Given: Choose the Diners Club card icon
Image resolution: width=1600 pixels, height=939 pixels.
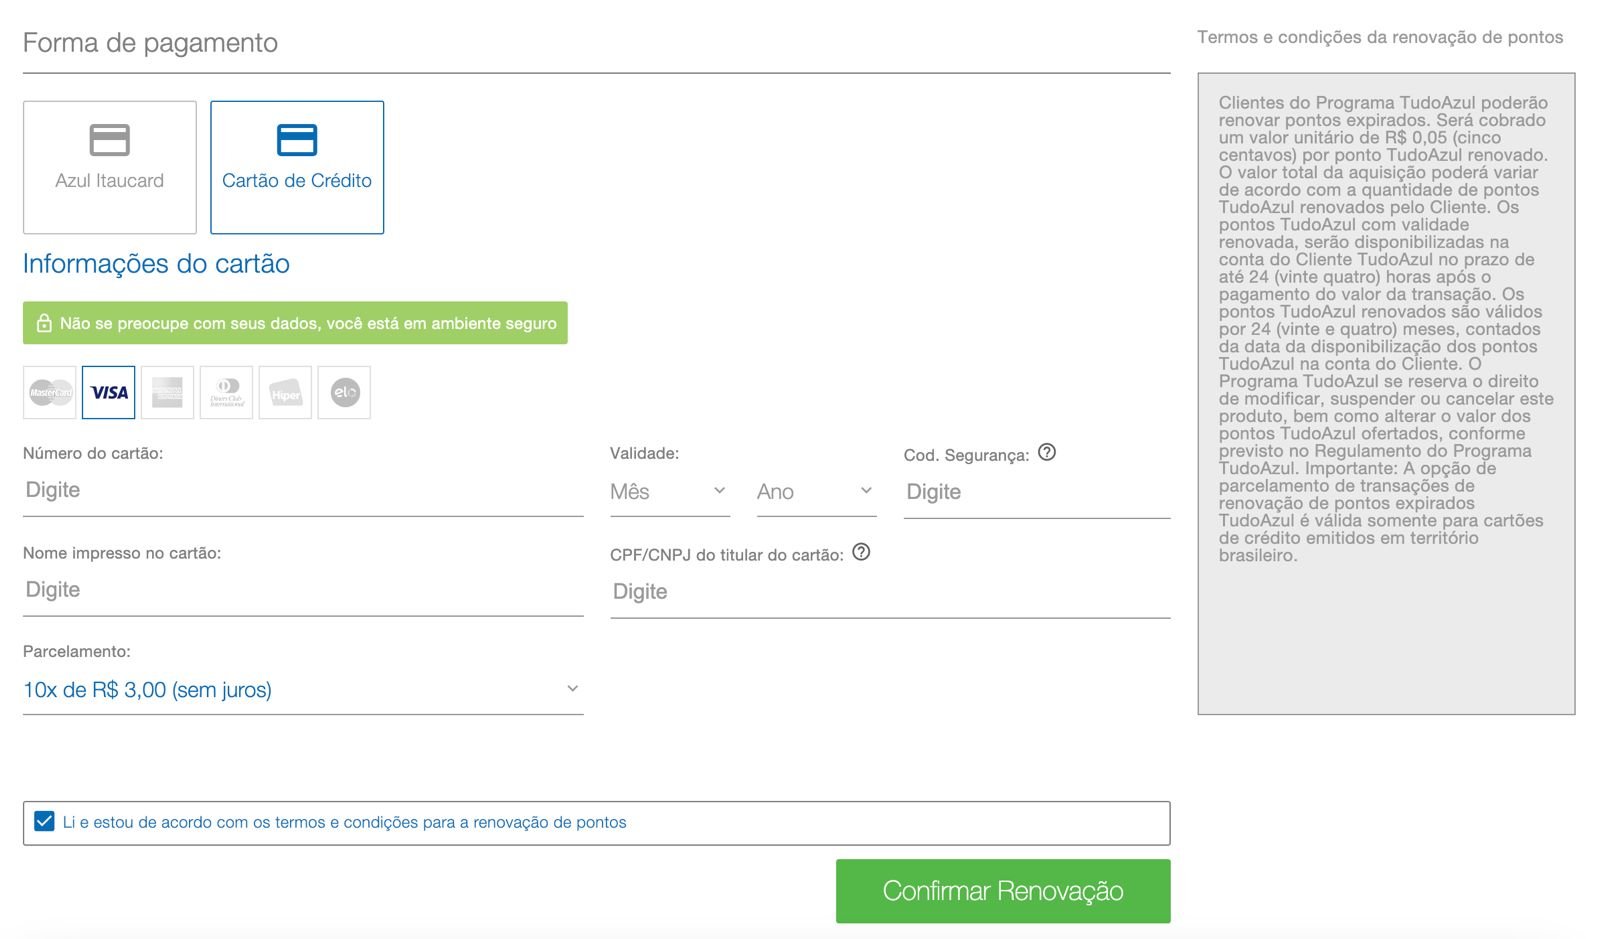Looking at the screenshot, I should click(227, 393).
